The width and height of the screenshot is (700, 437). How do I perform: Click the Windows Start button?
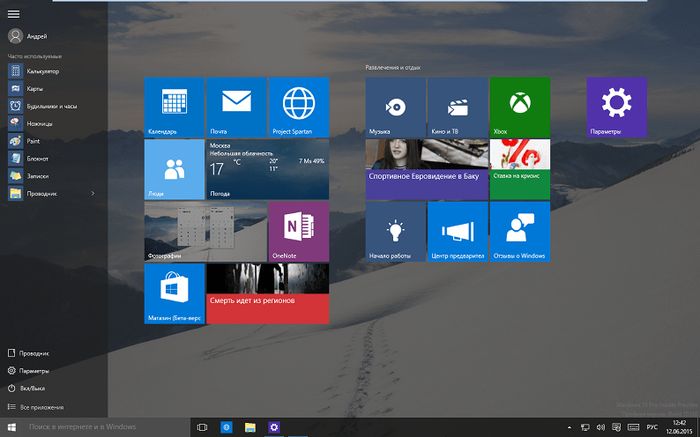(12, 427)
